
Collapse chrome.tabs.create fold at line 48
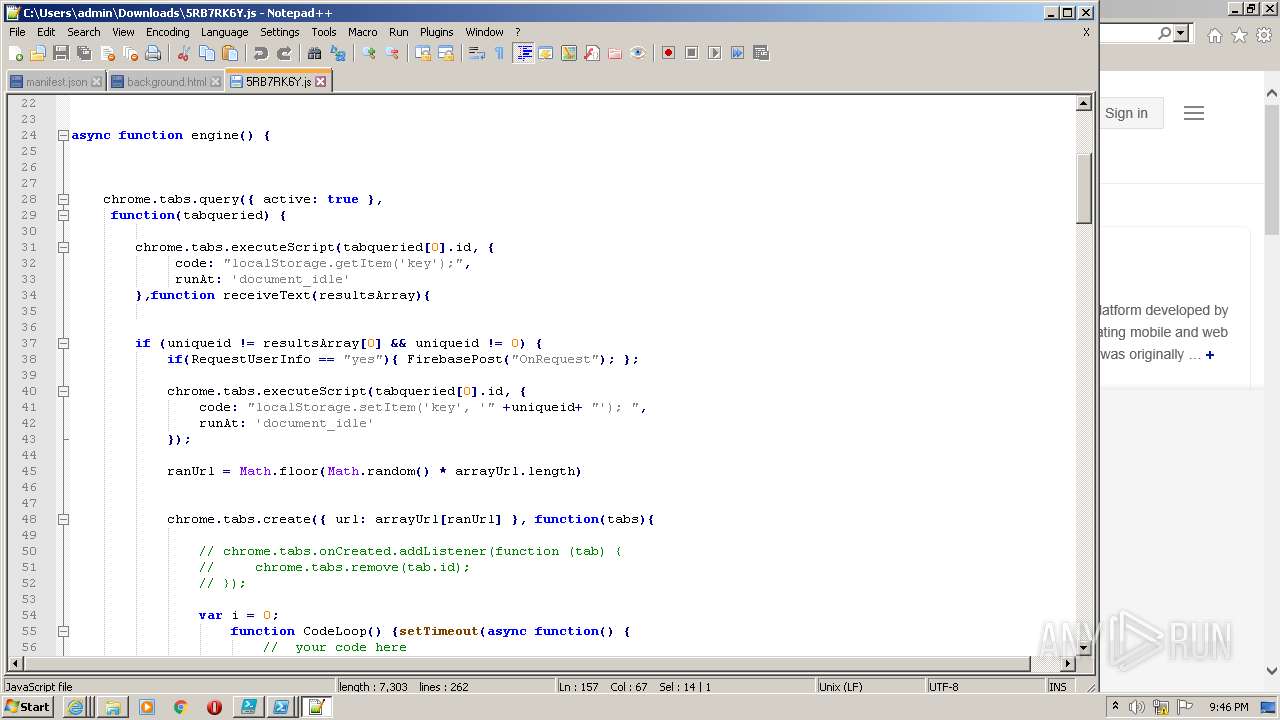(x=63, y=519)
